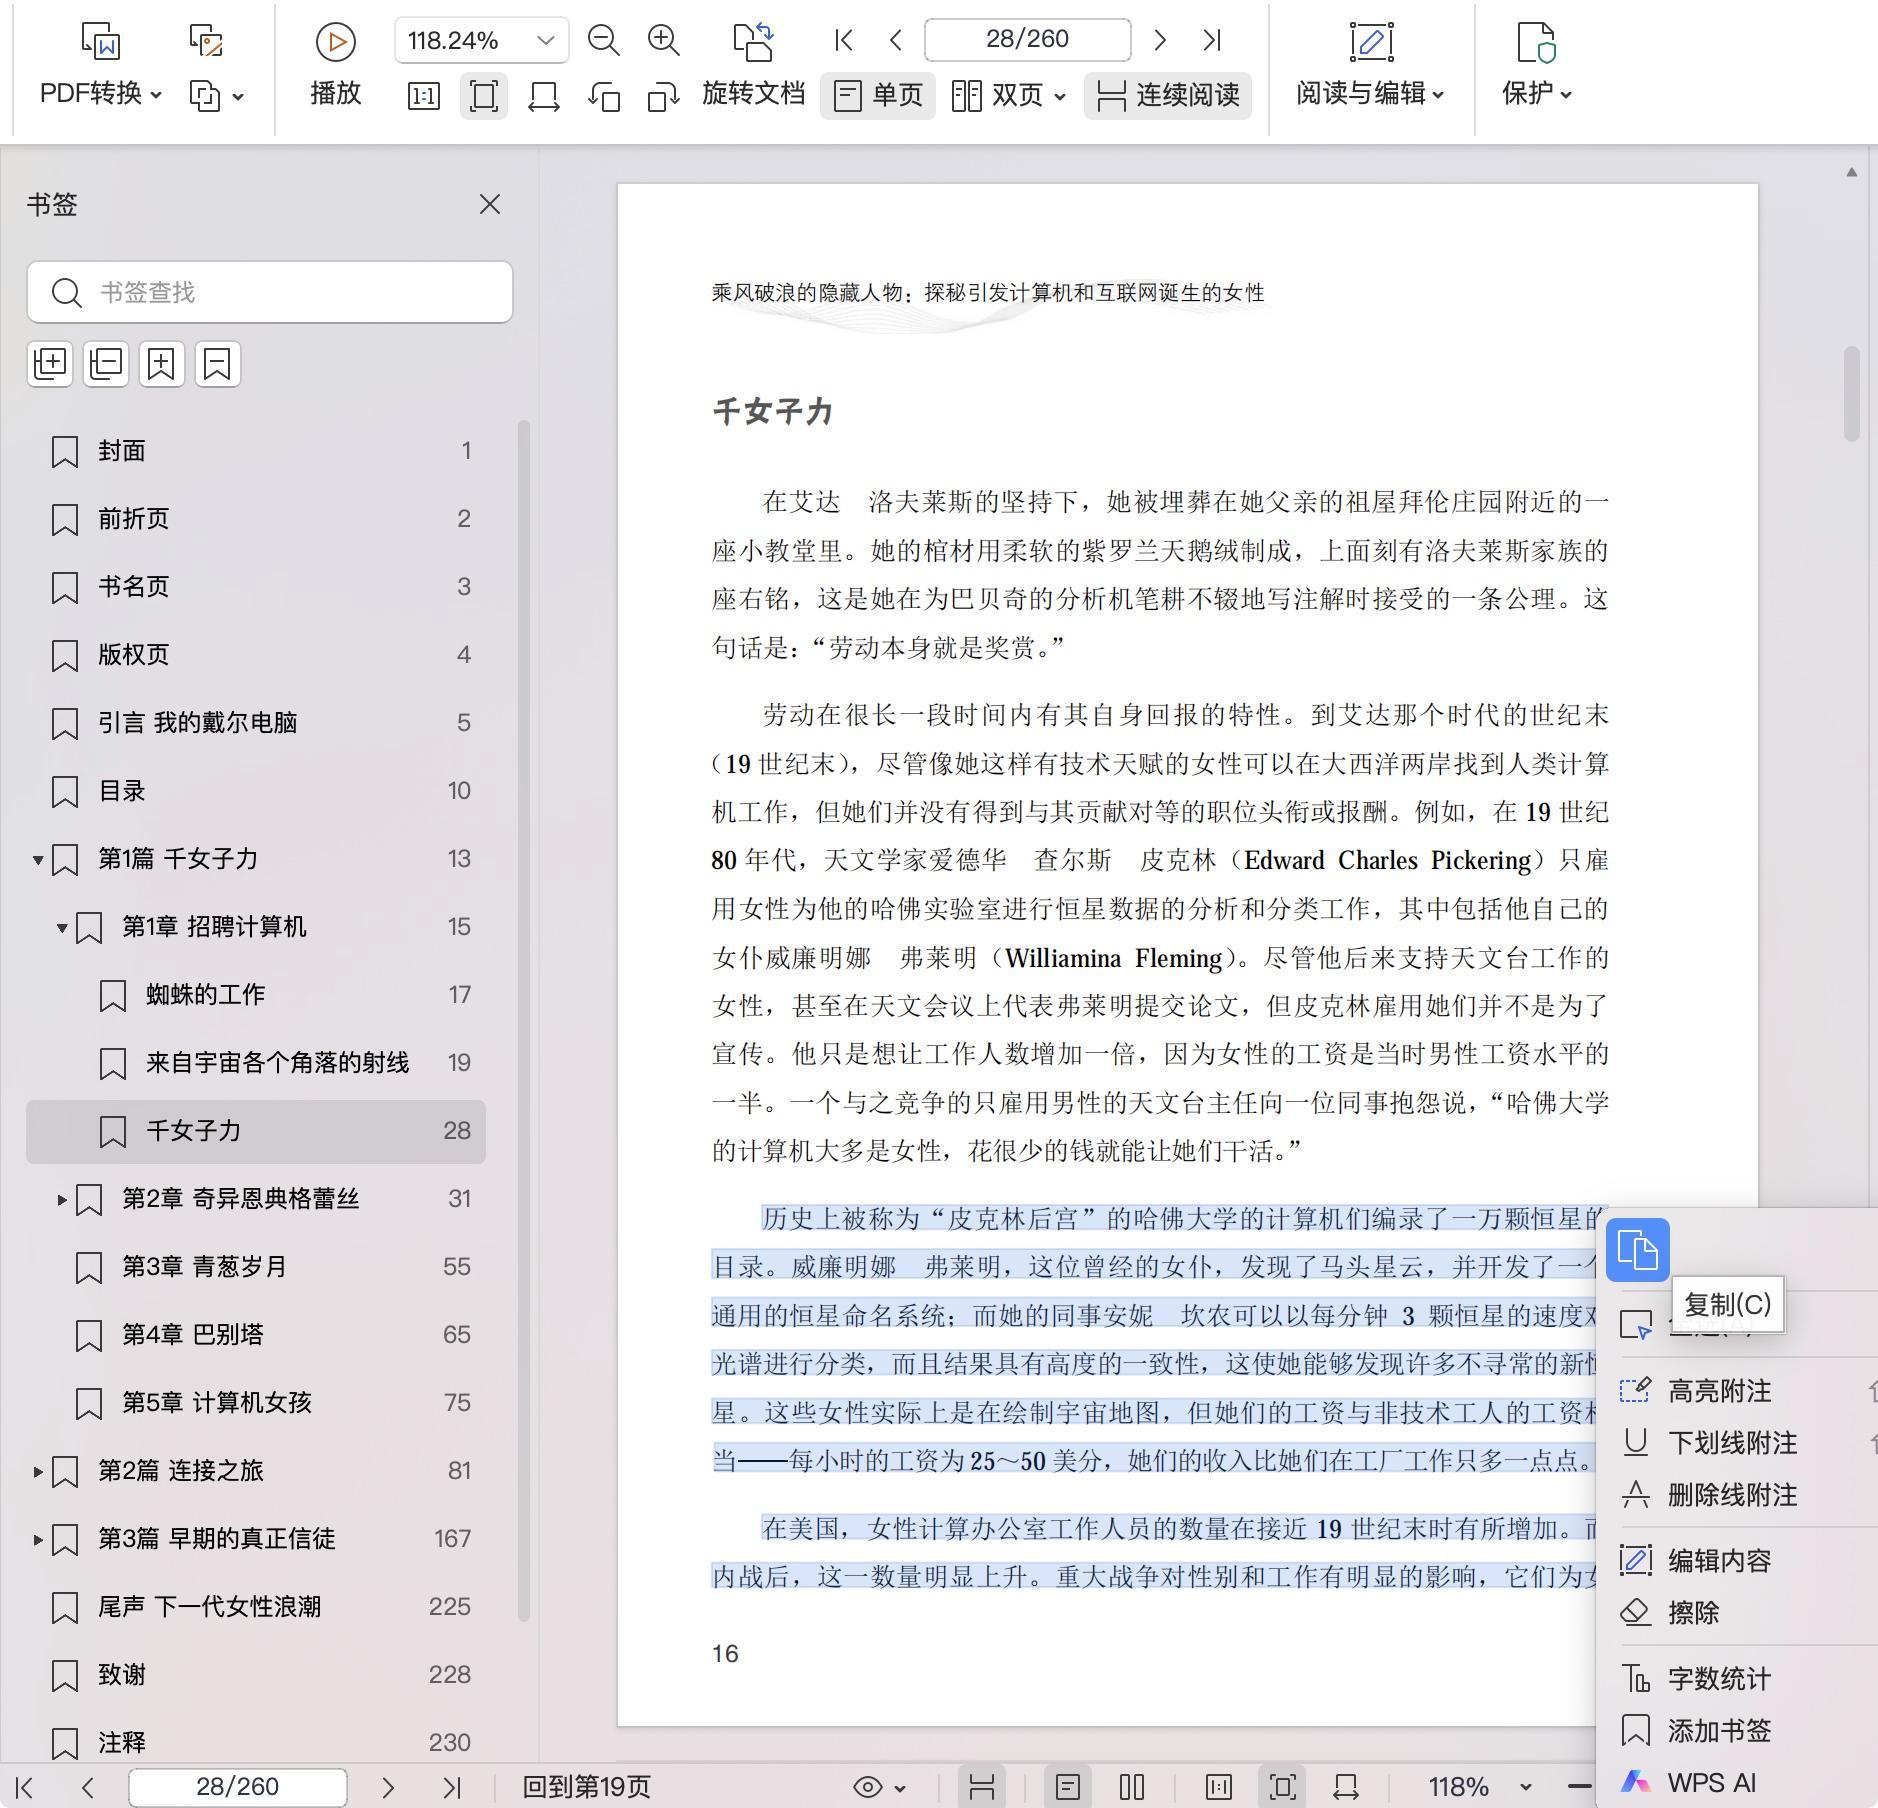Open the Protect menu button

[x=1536, y=93]
